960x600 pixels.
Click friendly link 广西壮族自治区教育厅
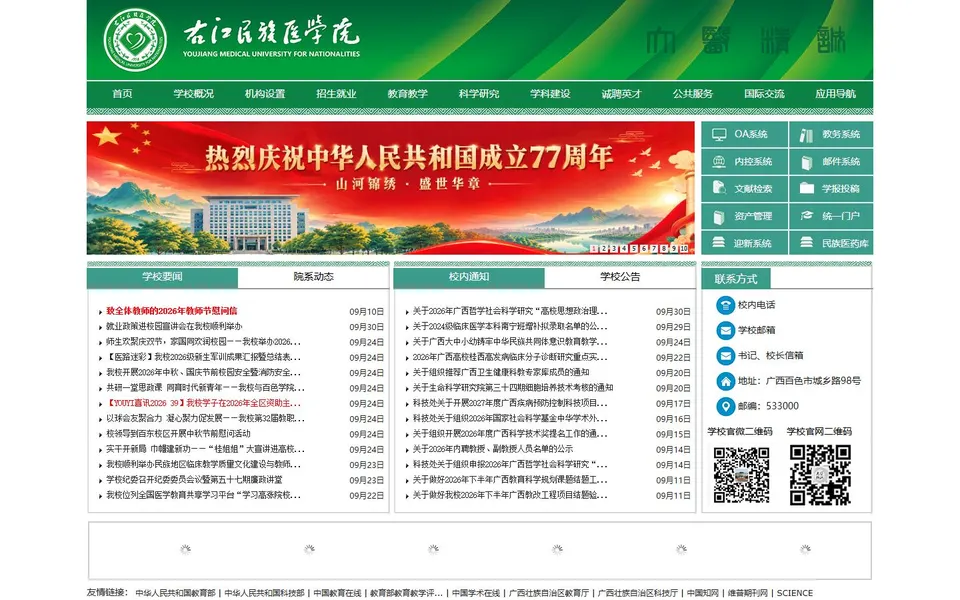pos(549,593)
